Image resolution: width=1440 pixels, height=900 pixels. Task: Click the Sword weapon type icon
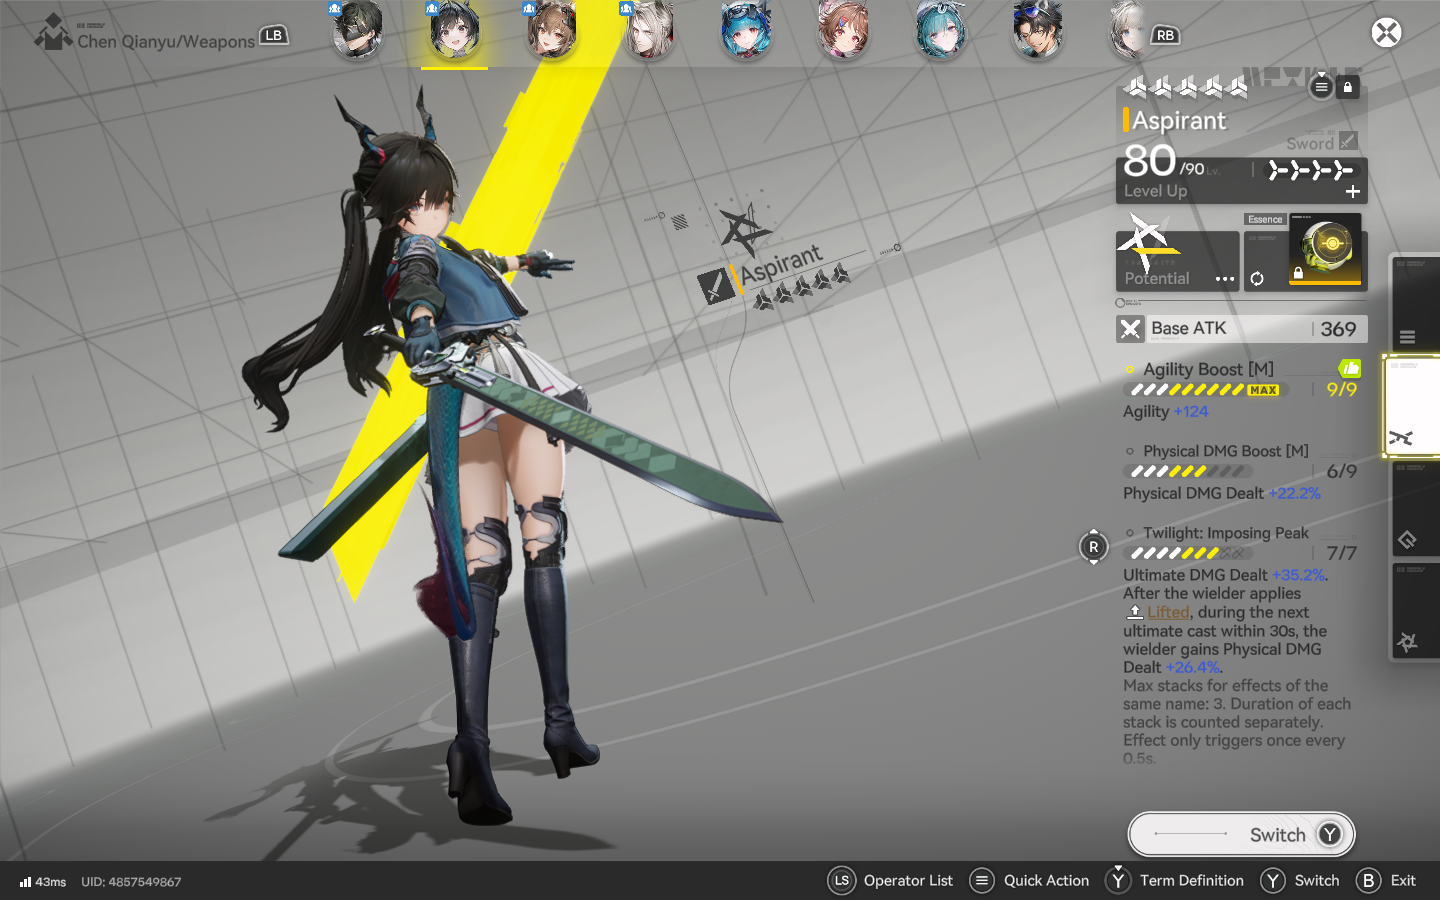(x=1348, y=142)
